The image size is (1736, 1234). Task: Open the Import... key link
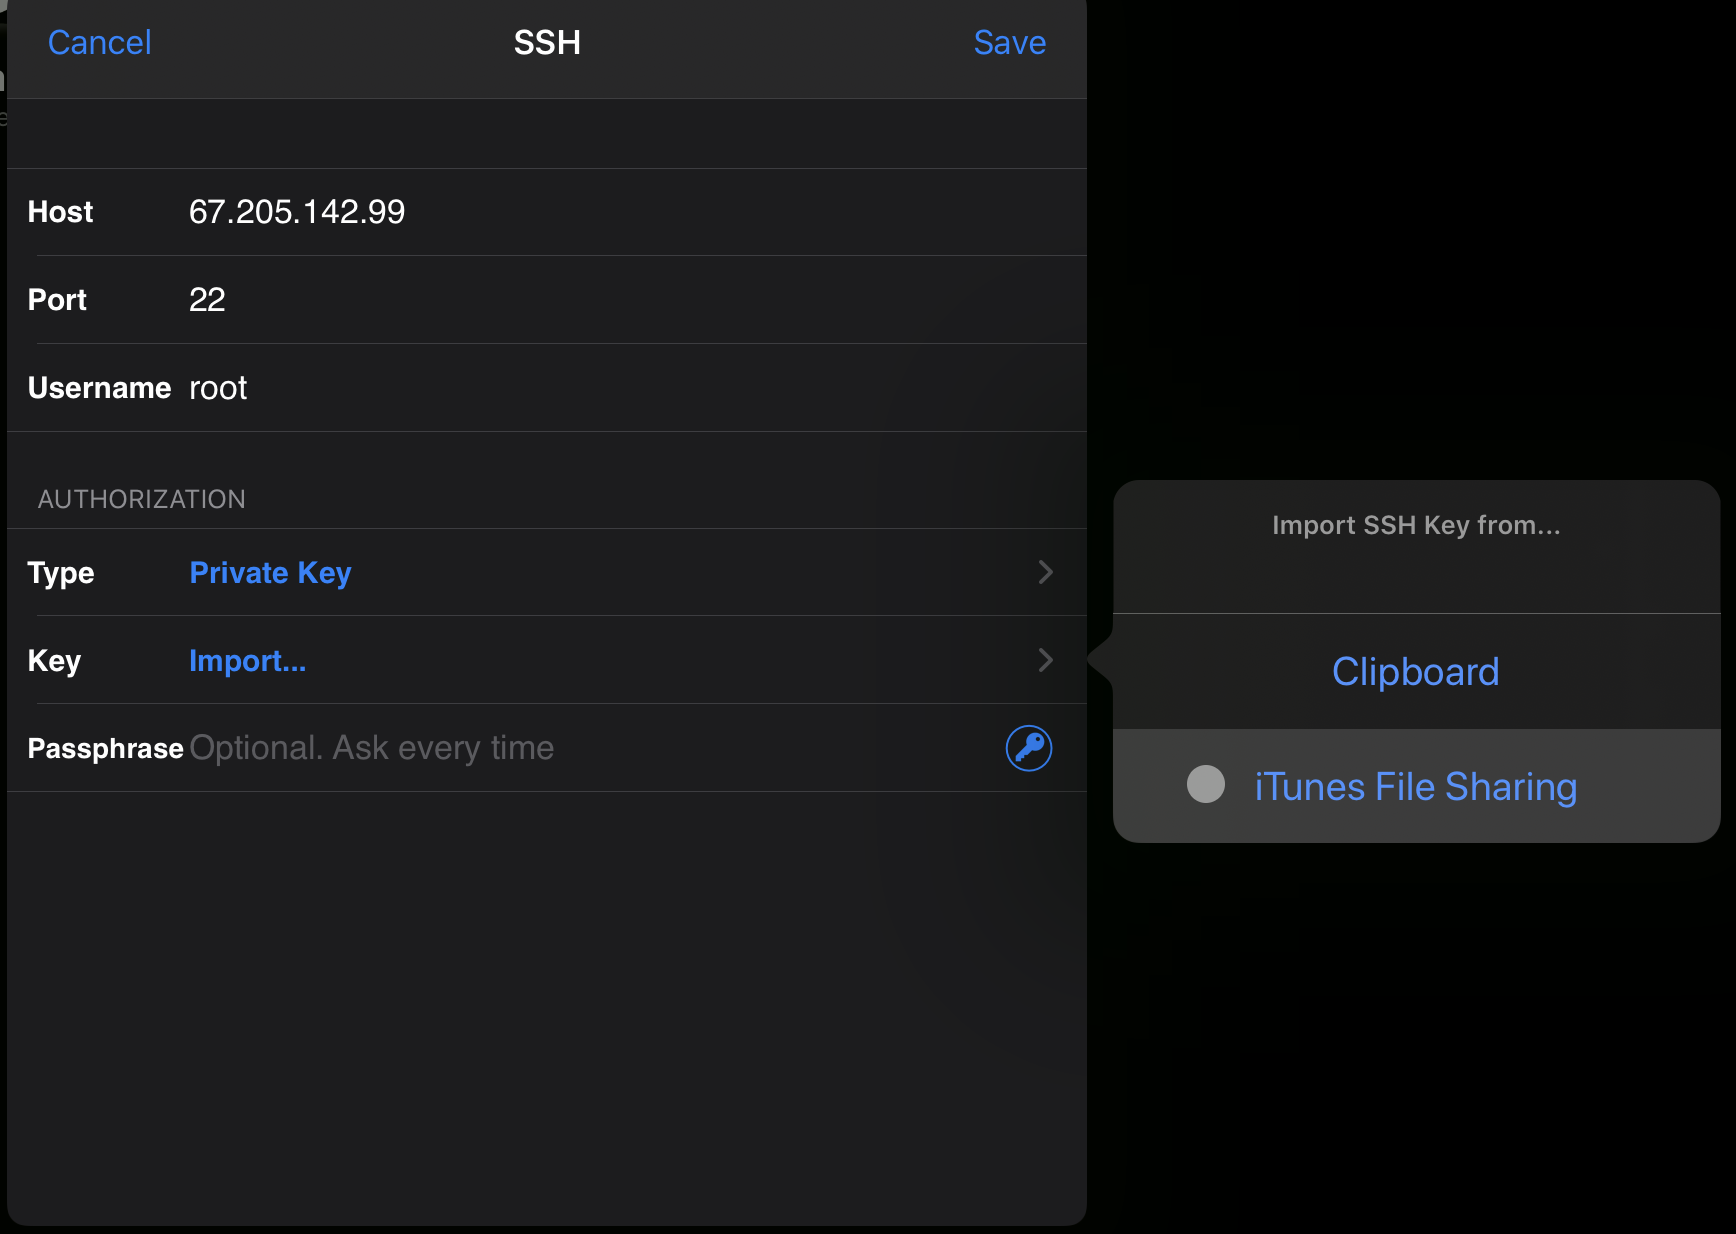tap(247, 661)
